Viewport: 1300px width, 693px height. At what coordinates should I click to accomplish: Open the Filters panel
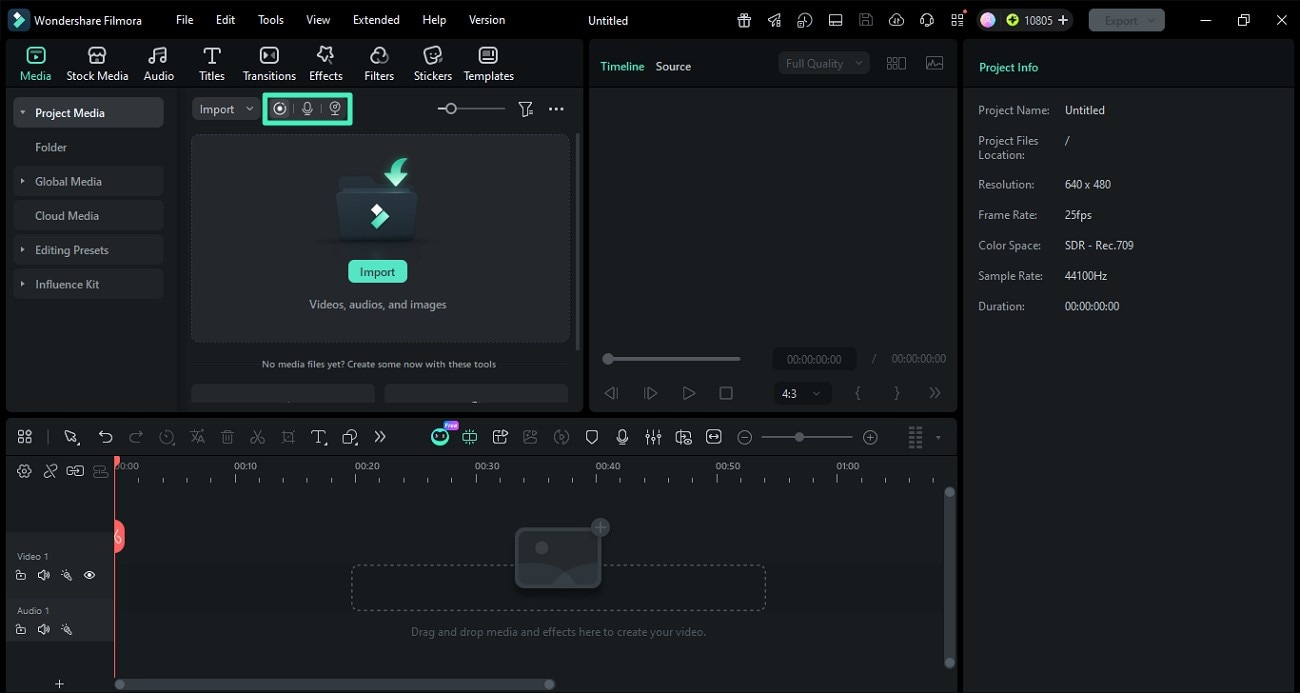click(379, 64)
